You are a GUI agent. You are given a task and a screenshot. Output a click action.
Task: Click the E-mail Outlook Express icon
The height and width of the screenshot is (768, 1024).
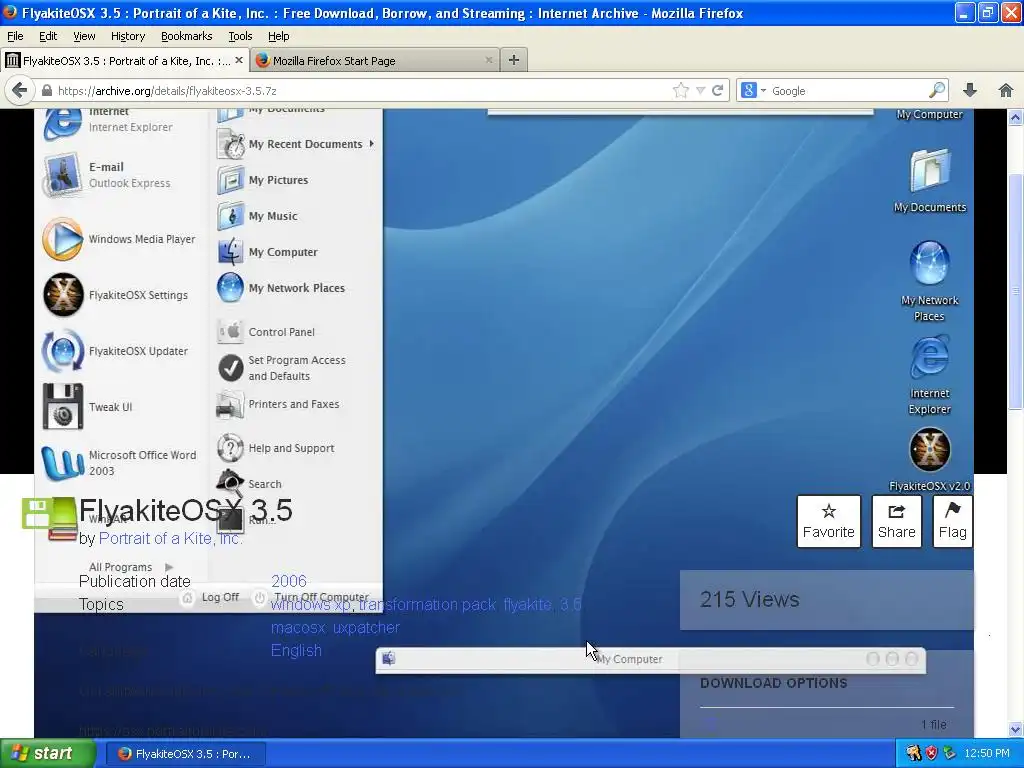point(62,174)
